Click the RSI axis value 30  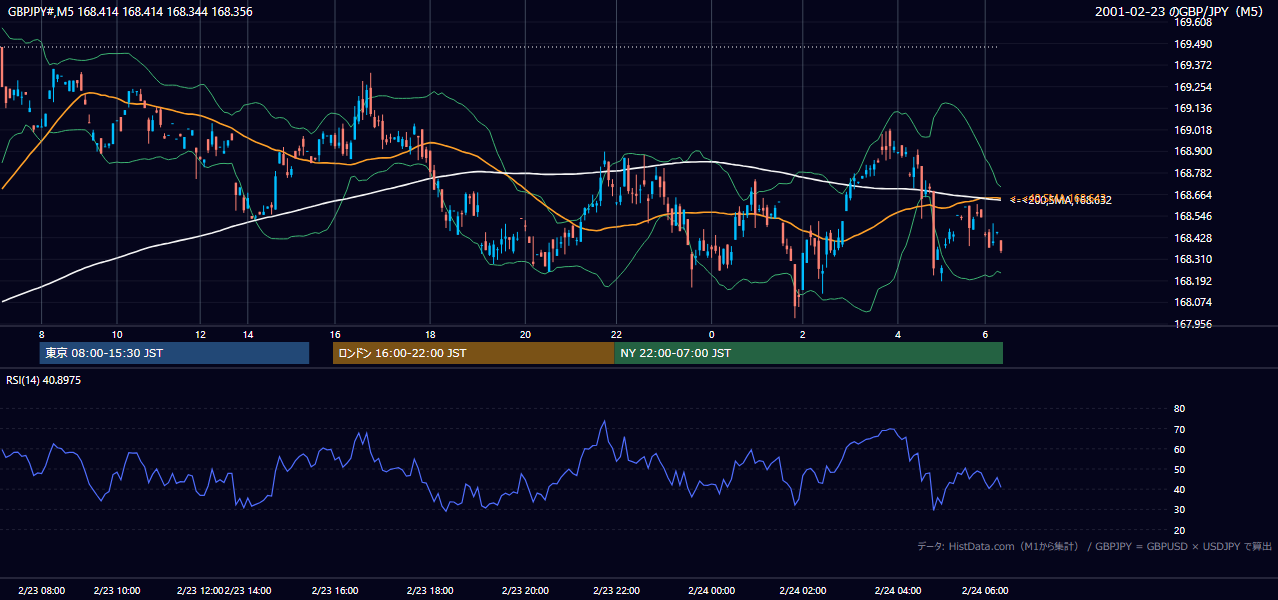pos(1179,510)
